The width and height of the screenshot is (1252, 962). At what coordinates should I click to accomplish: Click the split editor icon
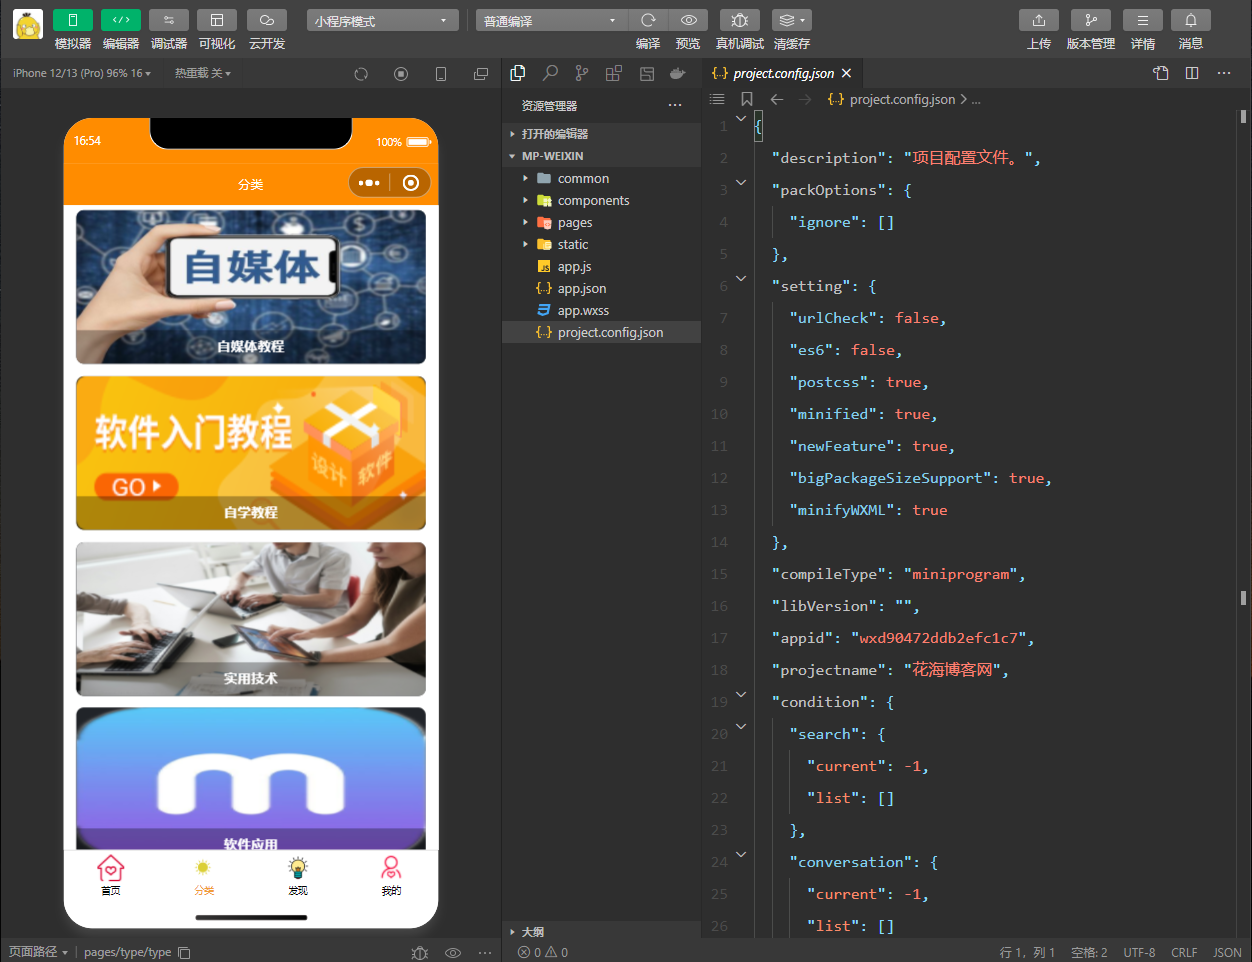coord(1192,73)
